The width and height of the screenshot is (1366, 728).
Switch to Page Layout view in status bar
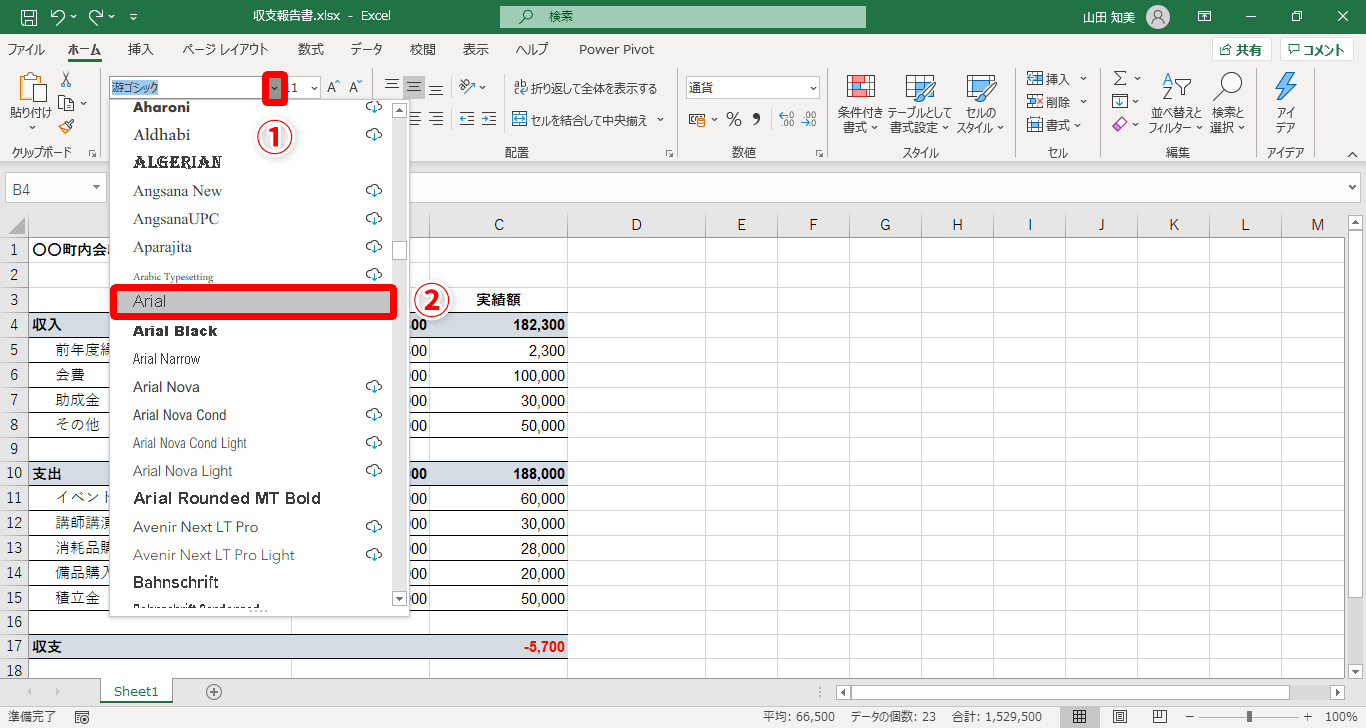coord(1120,717)
